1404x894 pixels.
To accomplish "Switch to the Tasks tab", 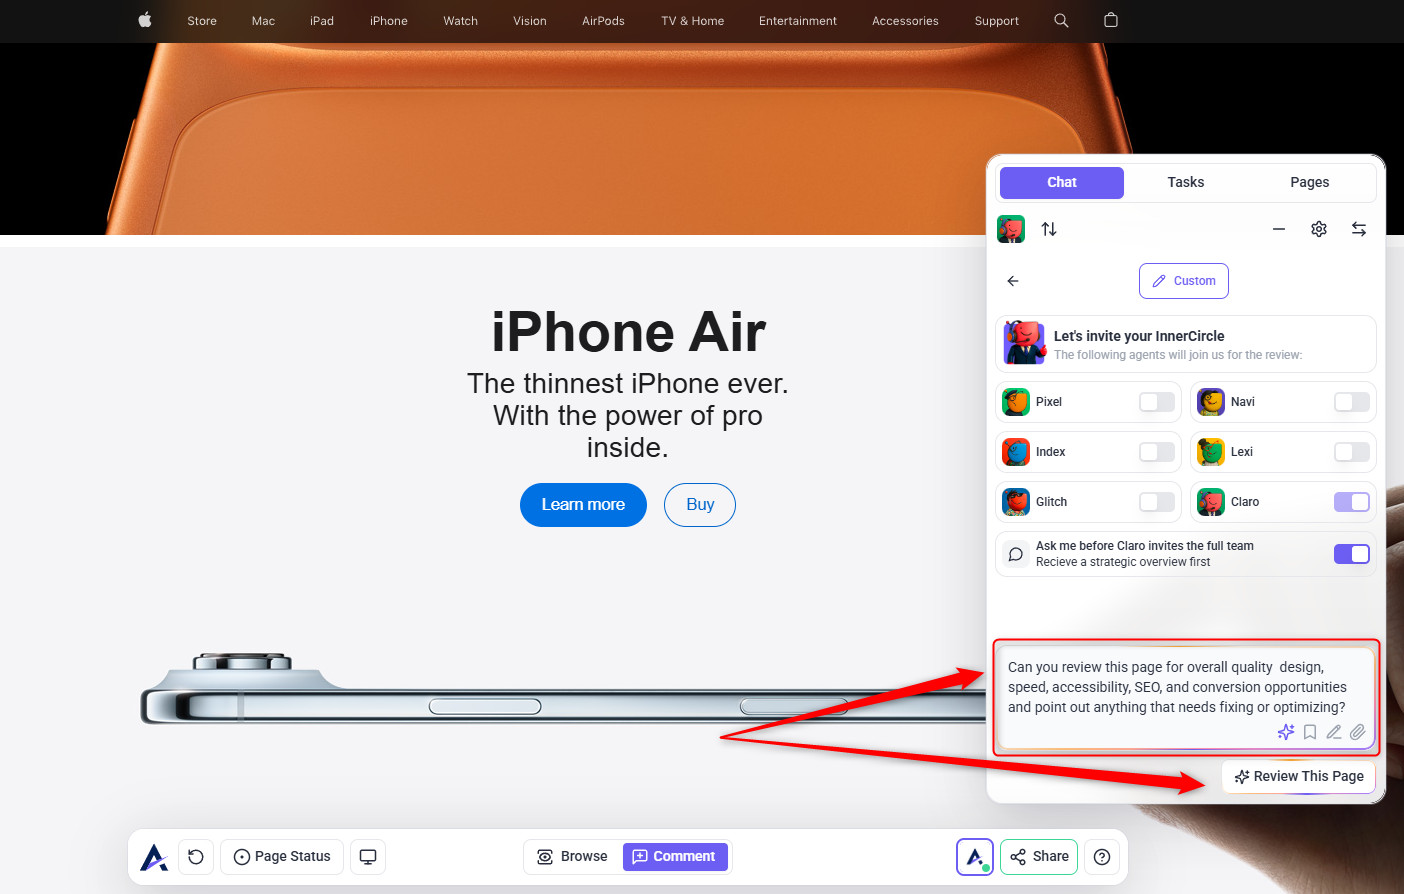I will (x=1185, y=182).
